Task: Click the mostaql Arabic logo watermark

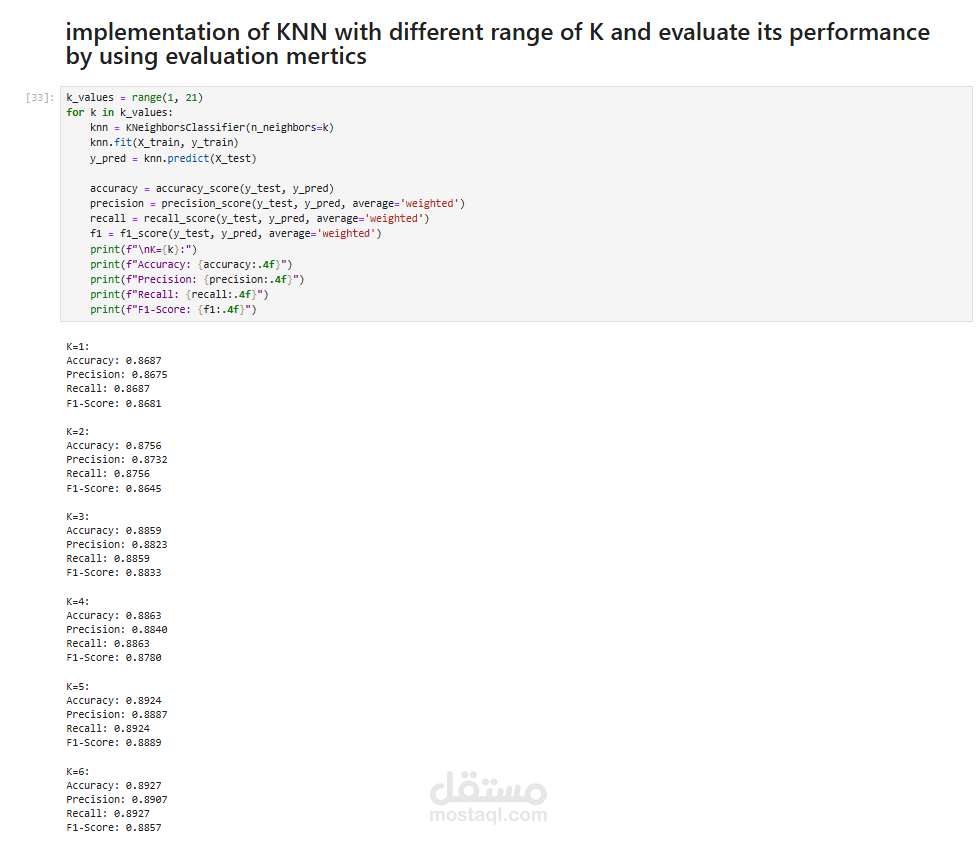Action: click(488, 790)
